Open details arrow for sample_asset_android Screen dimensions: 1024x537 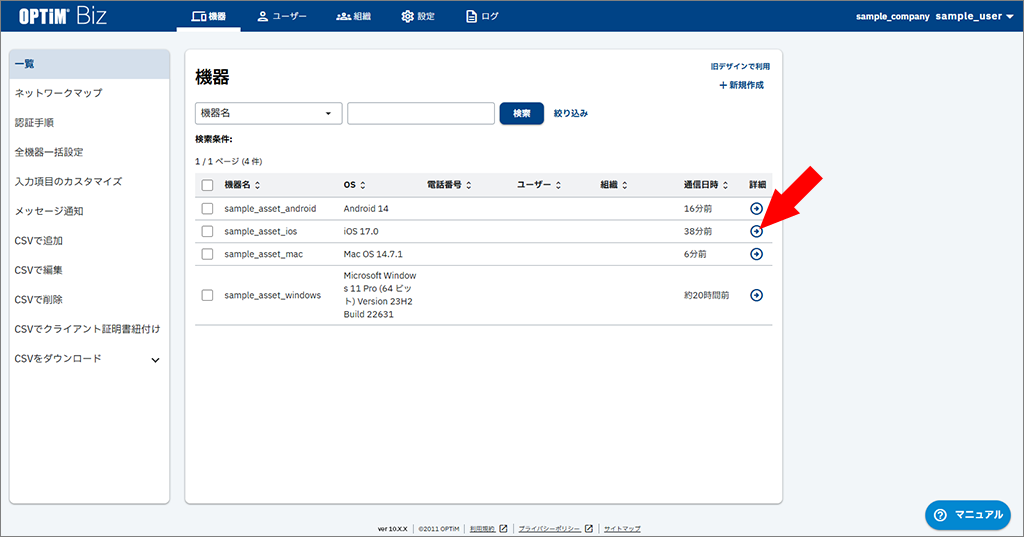pyautogui.click(x=756, y=208)
